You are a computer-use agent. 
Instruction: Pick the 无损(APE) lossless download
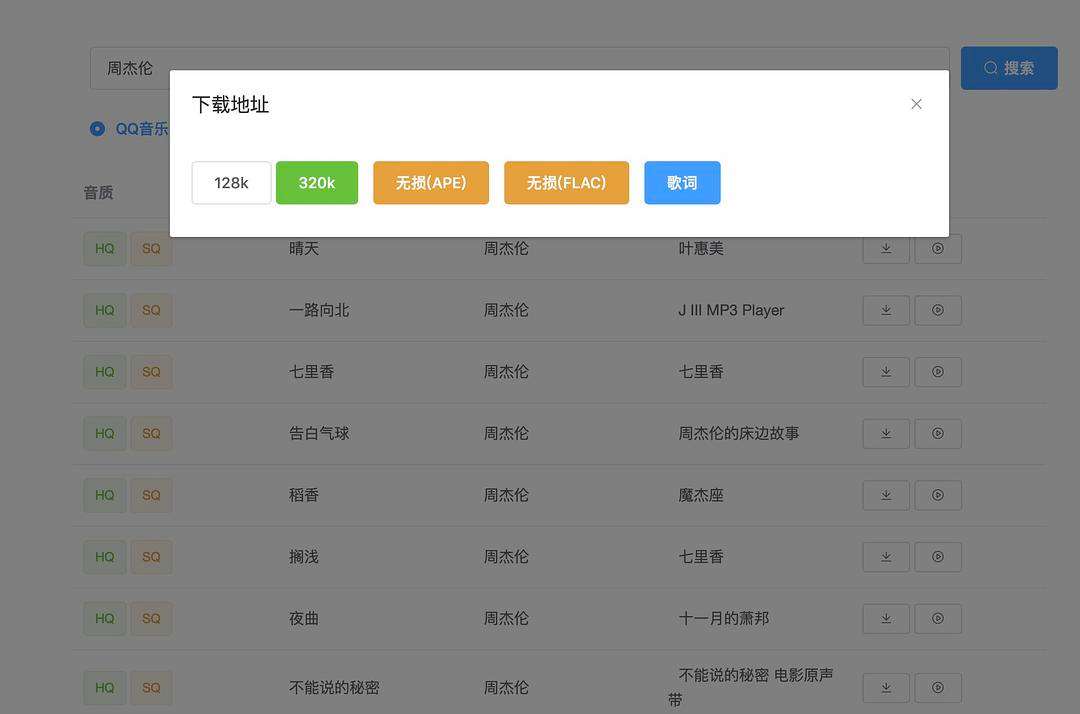tap(431, 182)
